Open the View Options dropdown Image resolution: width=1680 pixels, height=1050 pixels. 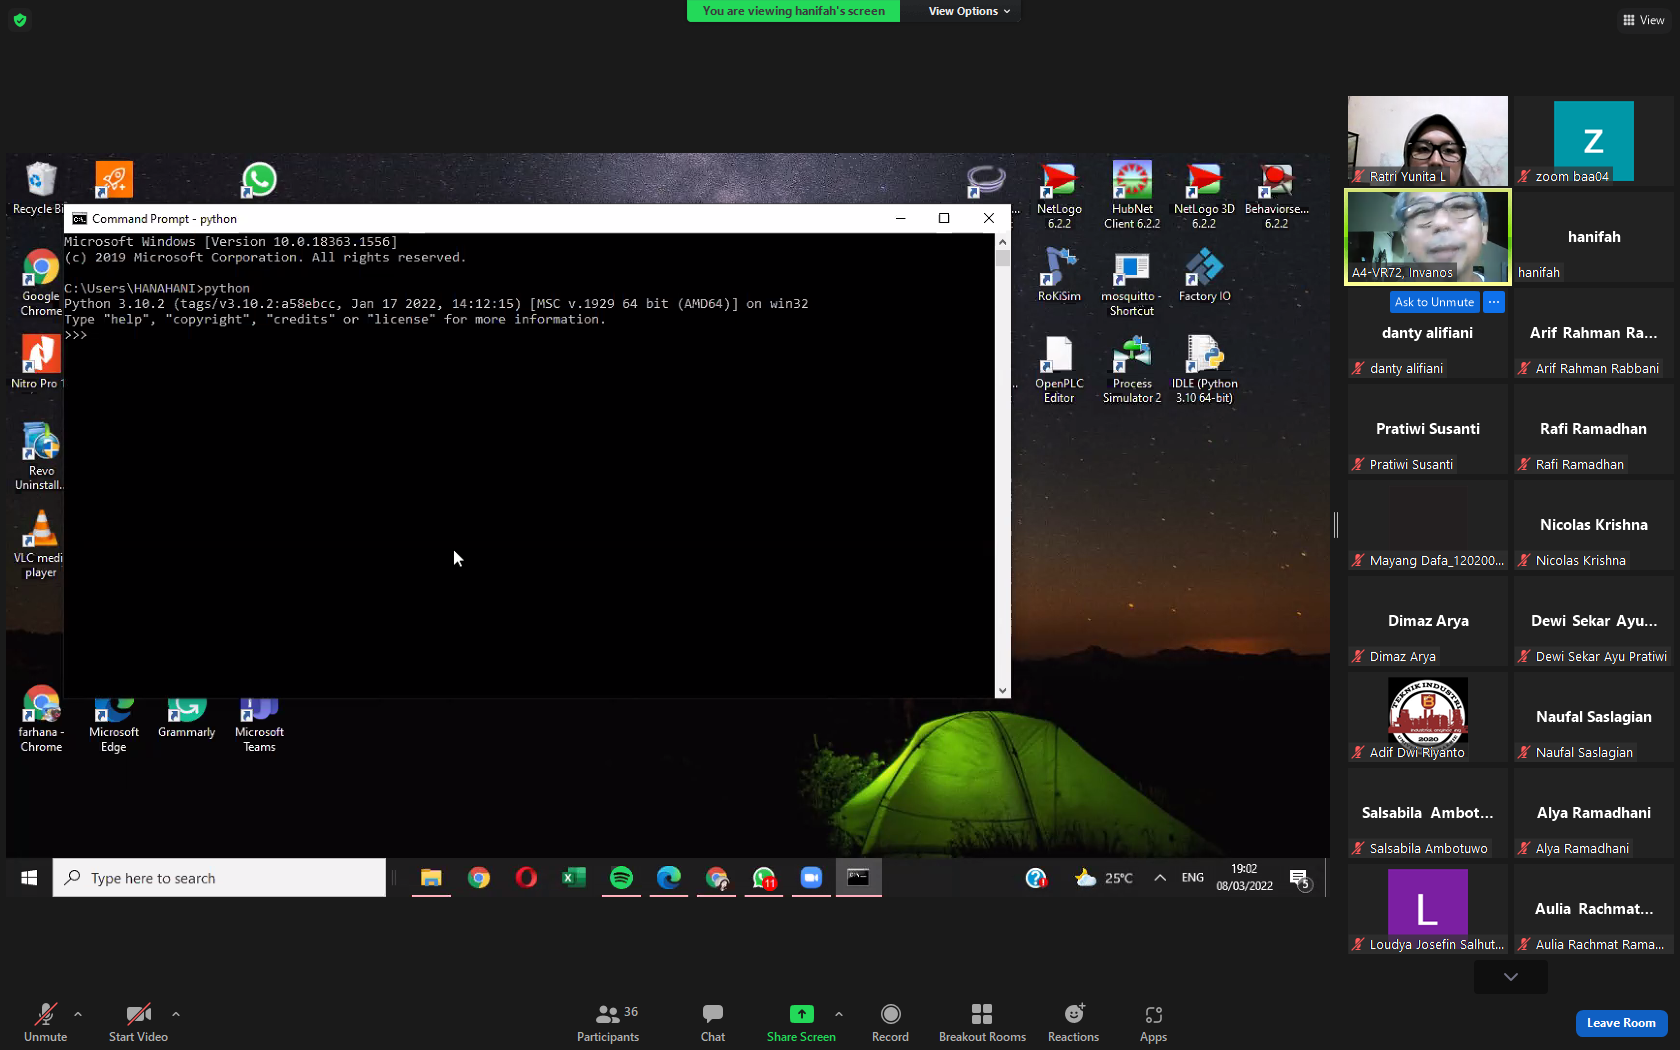[x=969, y=11]
